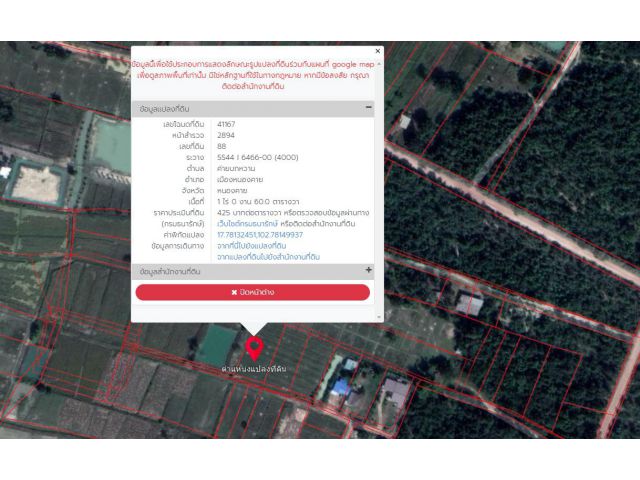Click the red location pin marker
This screenshot has width=640, height=480.
[254, 349]
